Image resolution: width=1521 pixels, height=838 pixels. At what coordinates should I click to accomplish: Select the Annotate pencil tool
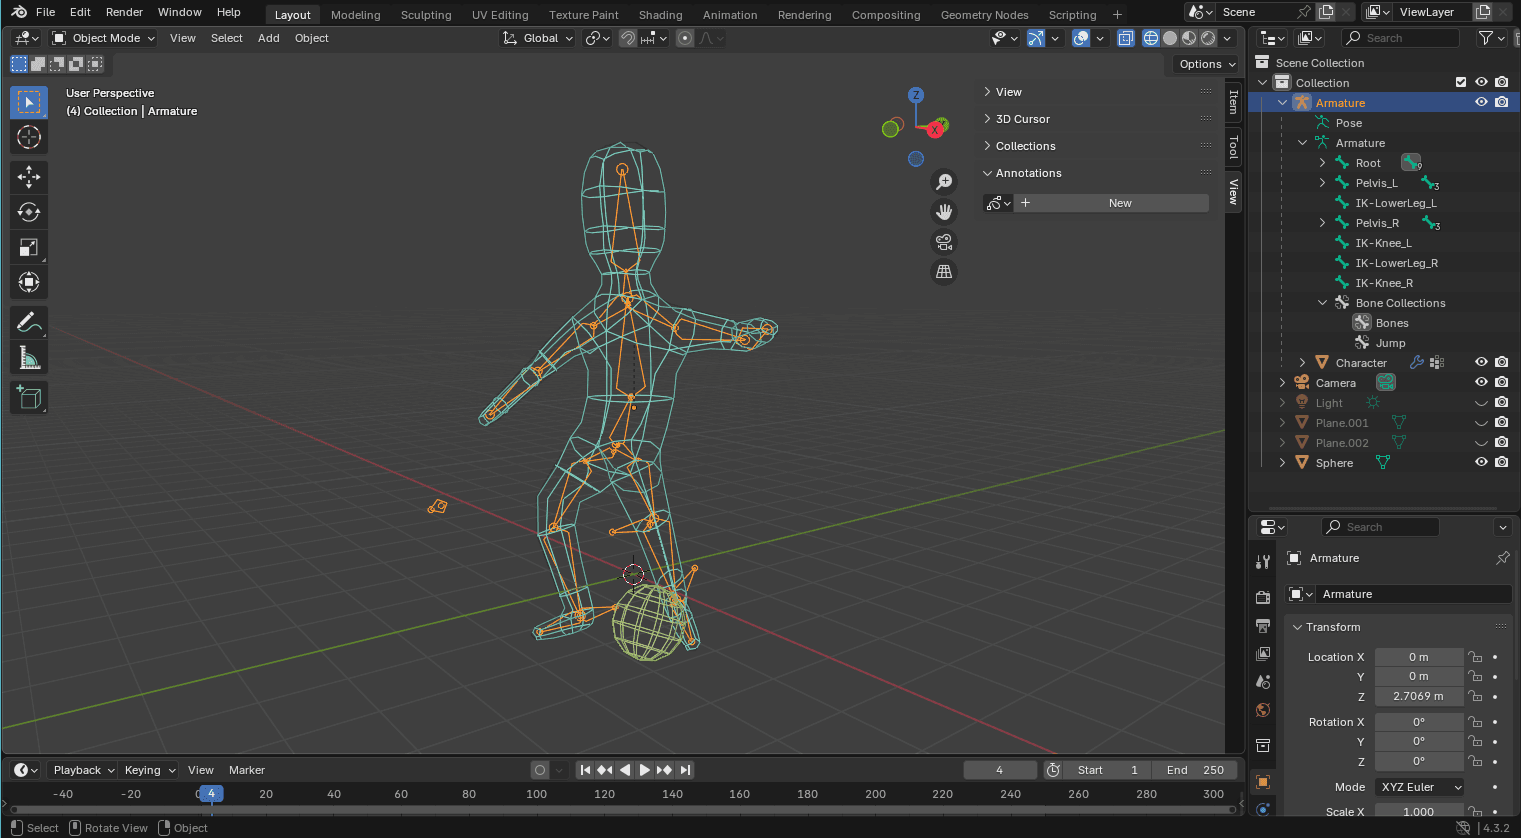[x=28, y=322]
